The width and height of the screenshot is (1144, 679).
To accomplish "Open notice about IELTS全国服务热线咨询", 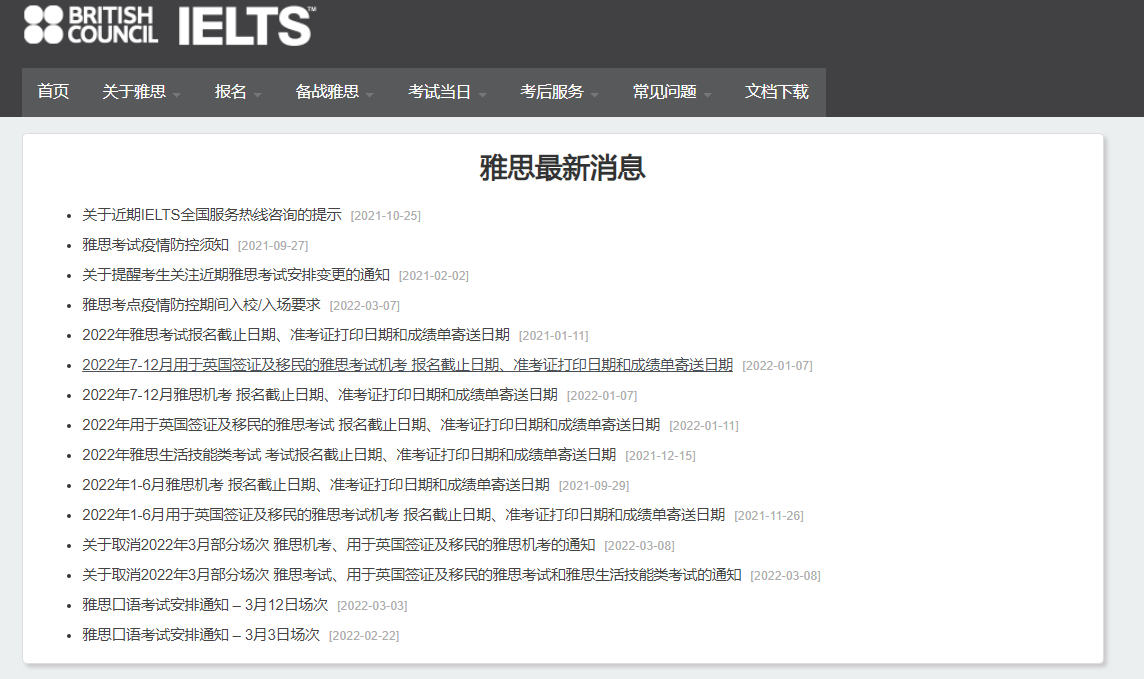I will click(211, 215).
